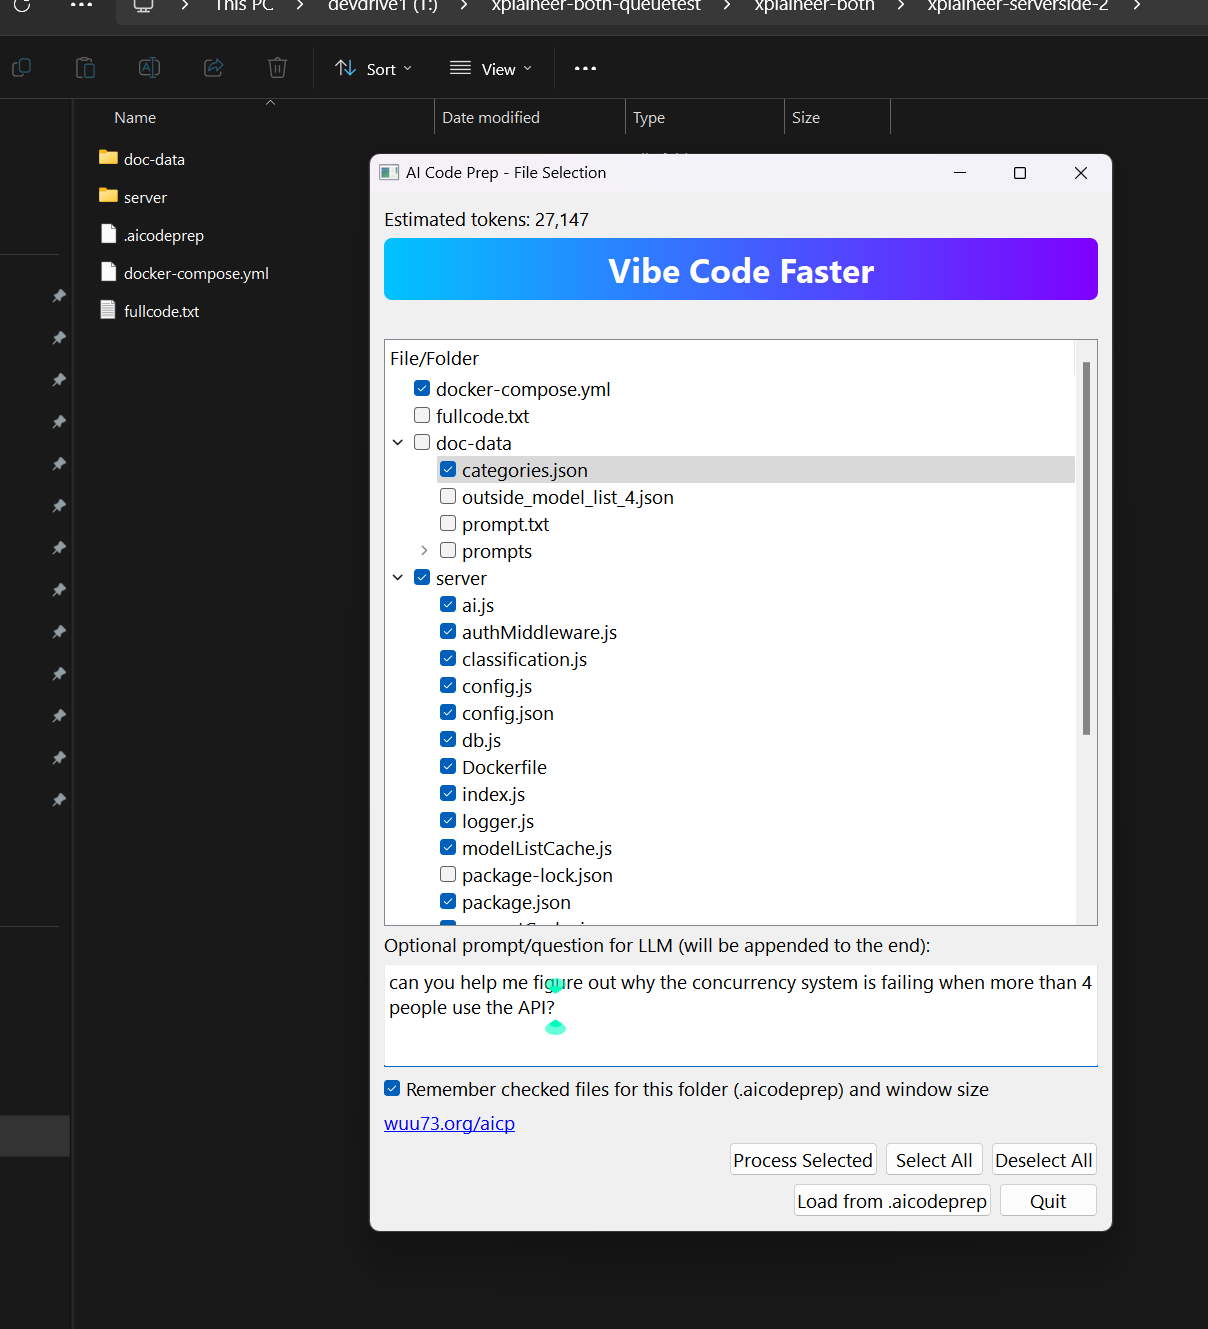Check outside_model_list_4.json checkbox

pos(448,496)
